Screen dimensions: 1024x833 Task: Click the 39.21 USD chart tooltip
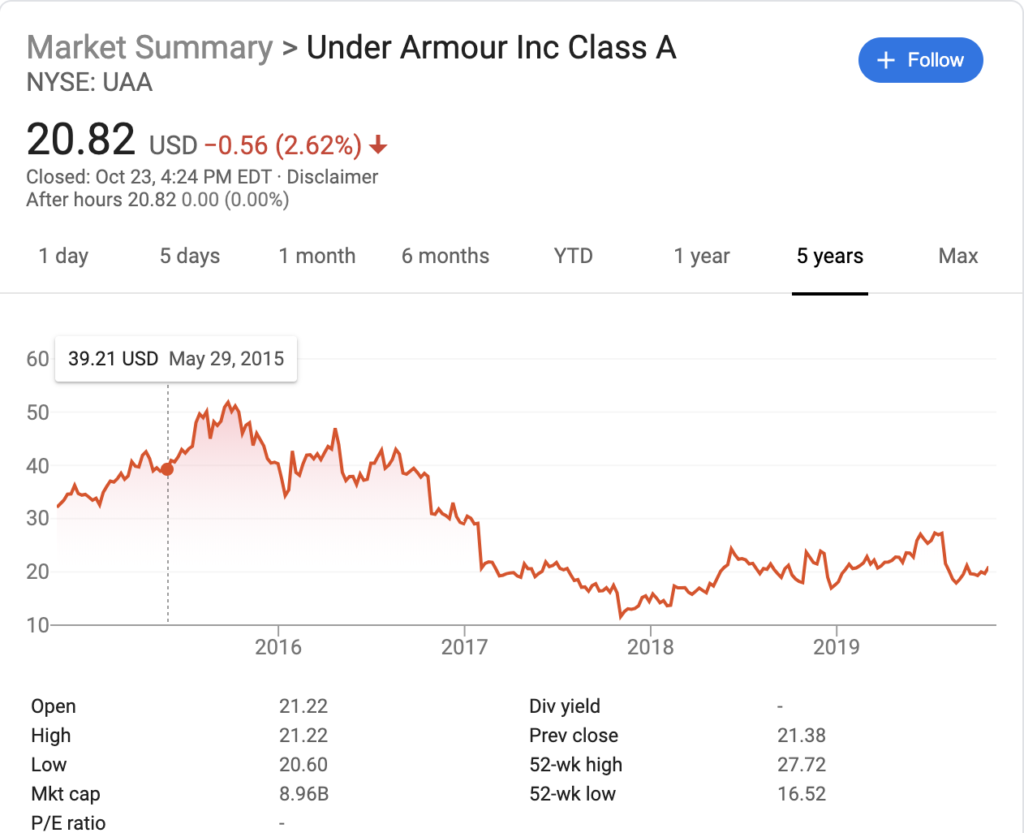pyautogui.click(x=176, y=359)
